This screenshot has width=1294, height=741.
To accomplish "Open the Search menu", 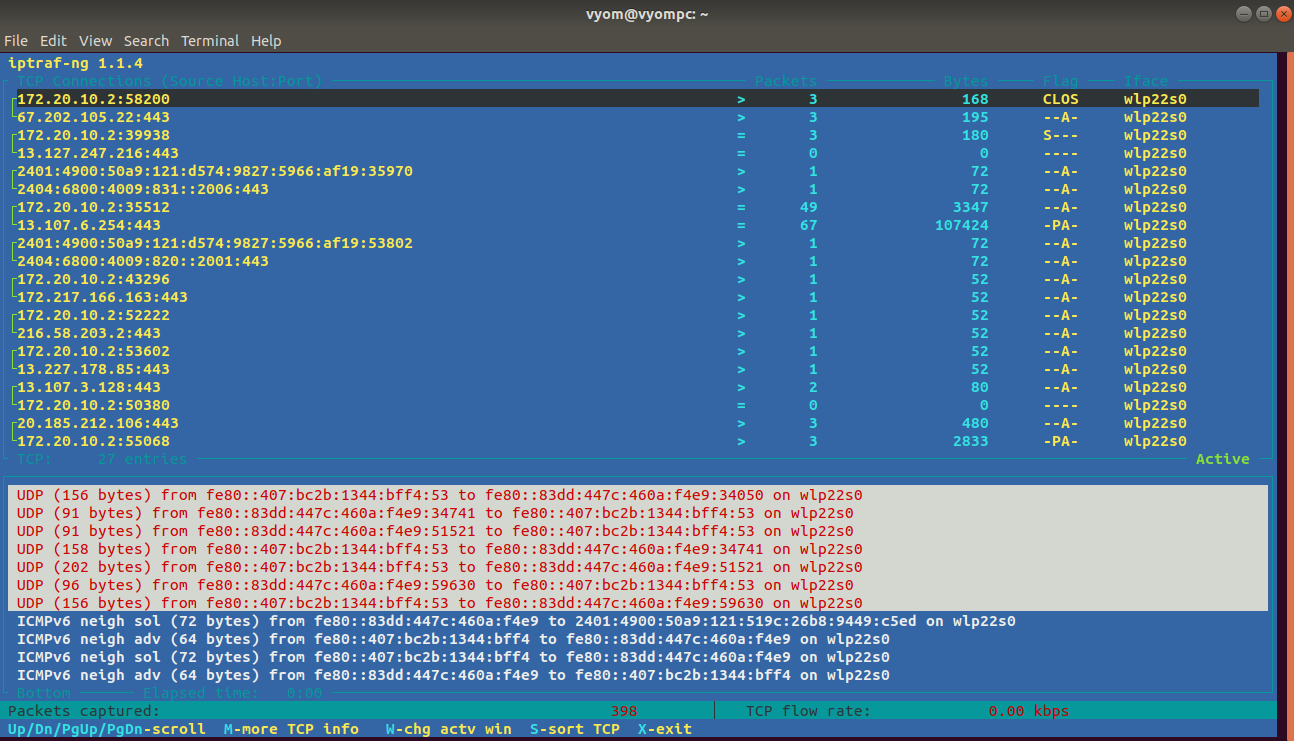I will pyautogui.click(x=146, y=41).
